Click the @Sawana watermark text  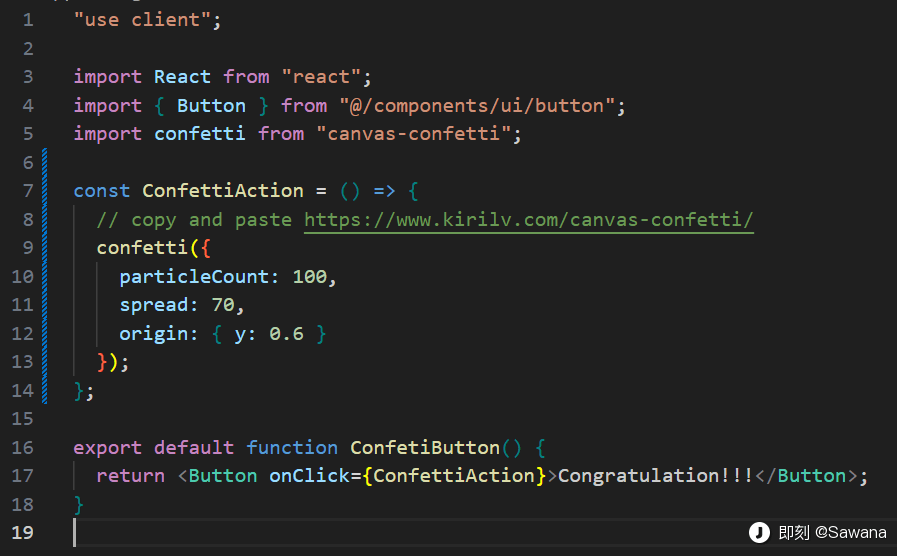[850, 533]
